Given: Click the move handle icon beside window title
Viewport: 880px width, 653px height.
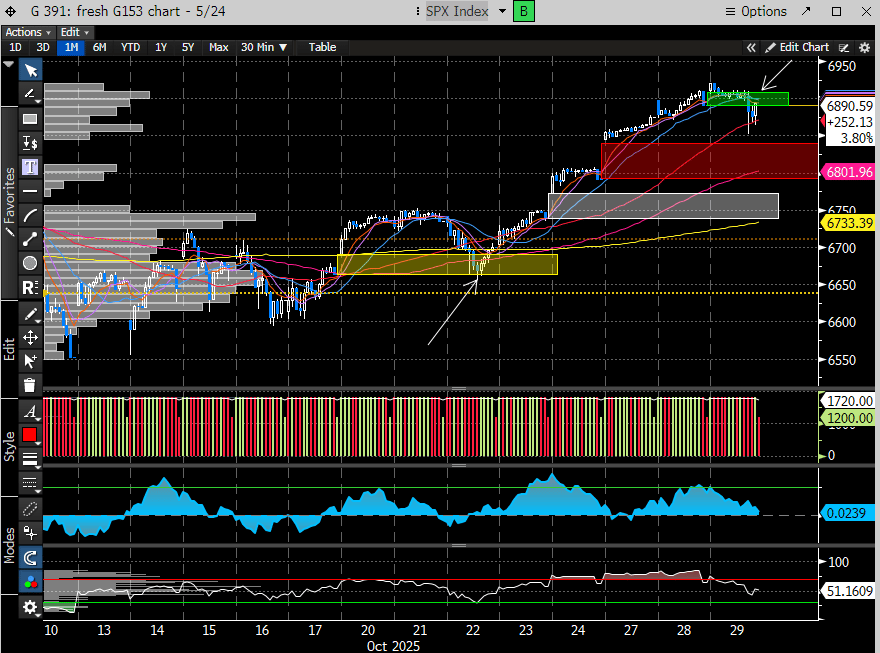Looking at the screenshot, I should point(11,11).
